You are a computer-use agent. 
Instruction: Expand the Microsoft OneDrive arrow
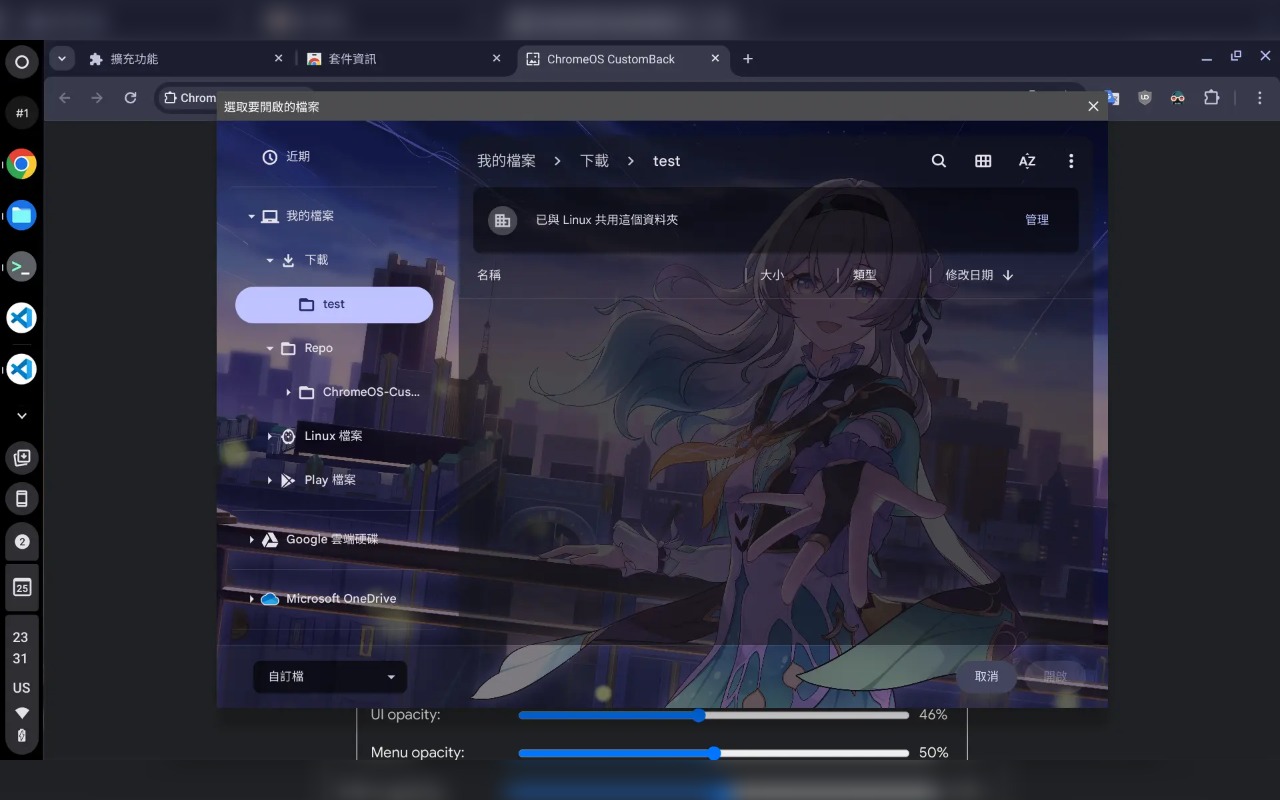251,599
